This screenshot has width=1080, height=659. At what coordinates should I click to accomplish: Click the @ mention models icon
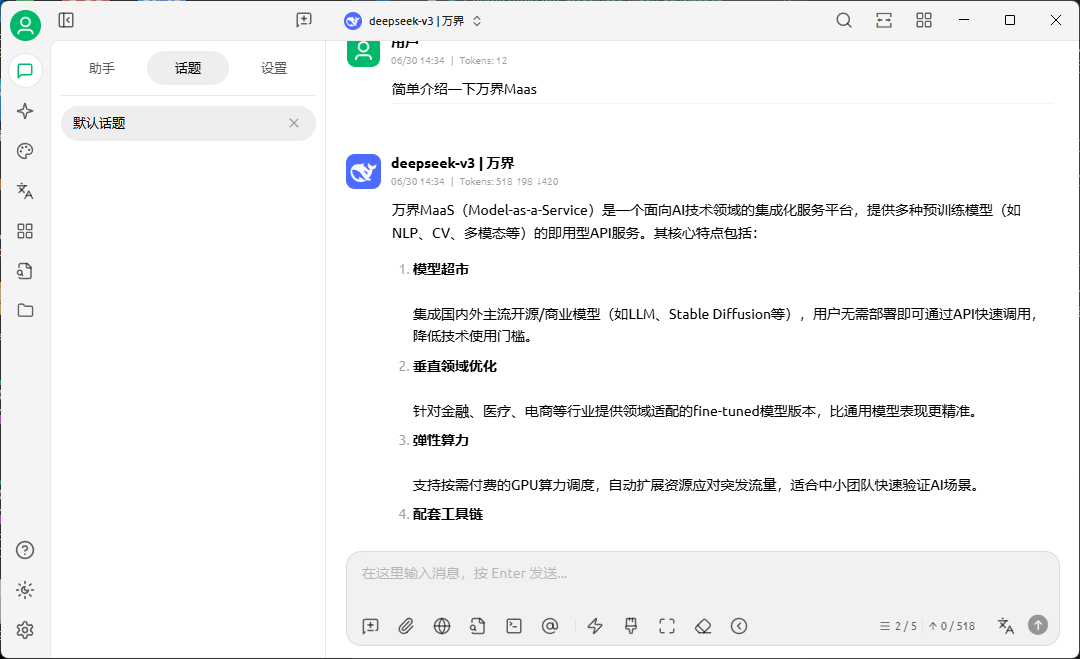550,626
